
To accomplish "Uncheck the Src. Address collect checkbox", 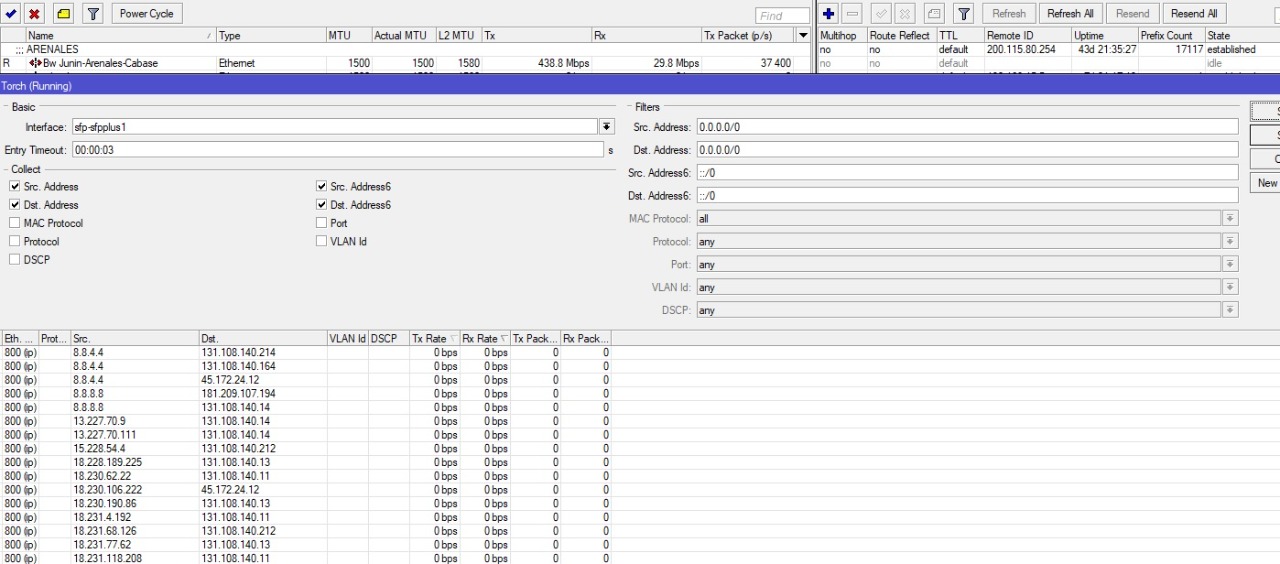I will [x=15, y=187].
